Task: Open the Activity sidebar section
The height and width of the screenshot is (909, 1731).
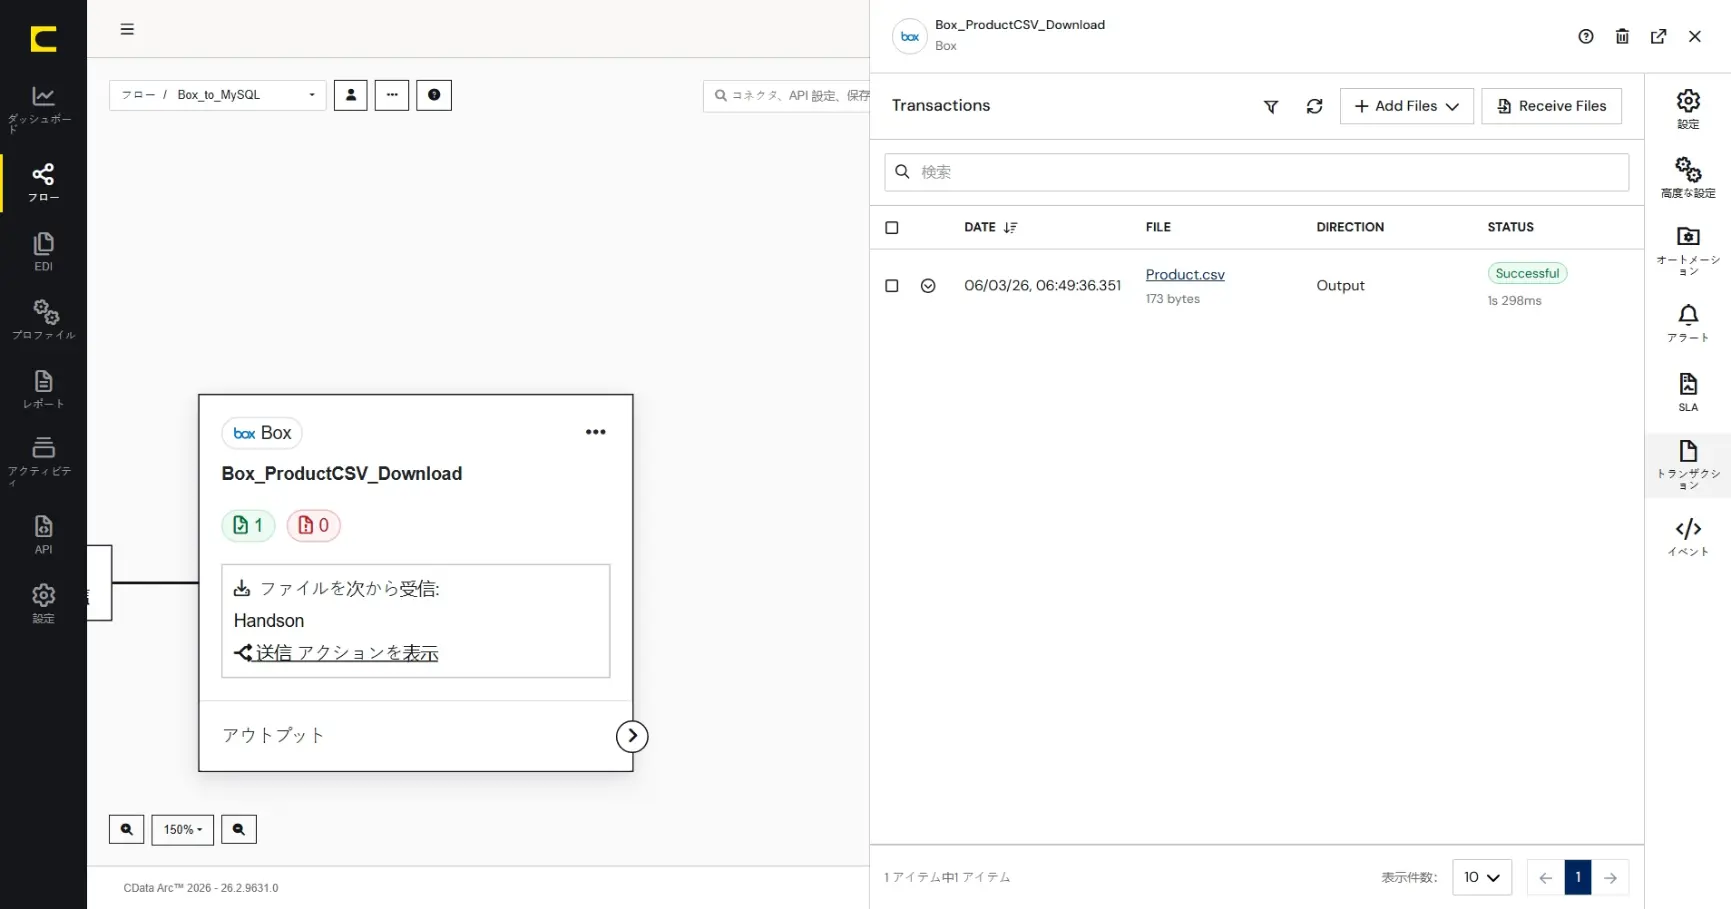Action: tap(43, 460)
